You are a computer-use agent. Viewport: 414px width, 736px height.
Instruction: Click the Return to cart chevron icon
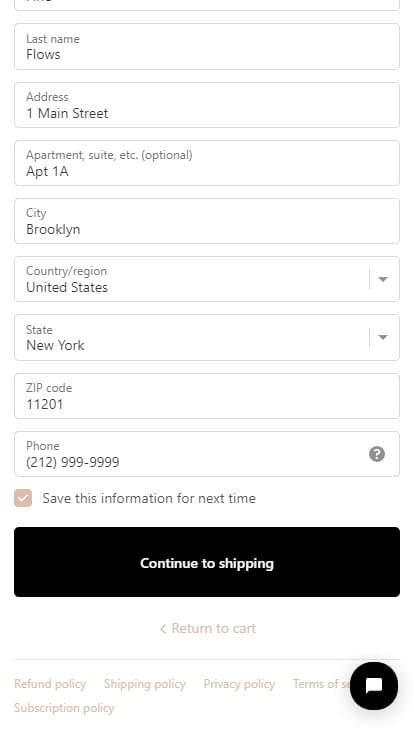point(163,629)
